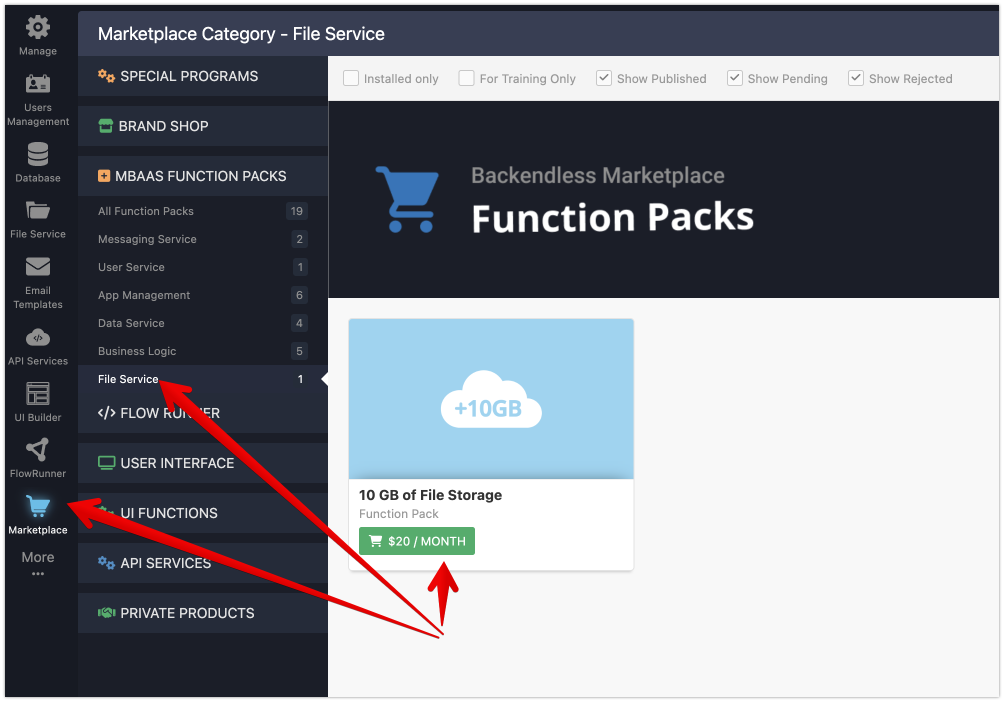The width and height of the screenshot is (1004, 702).
Task: Toggle the For Training Only checkbox
Action: click(467, 78)
